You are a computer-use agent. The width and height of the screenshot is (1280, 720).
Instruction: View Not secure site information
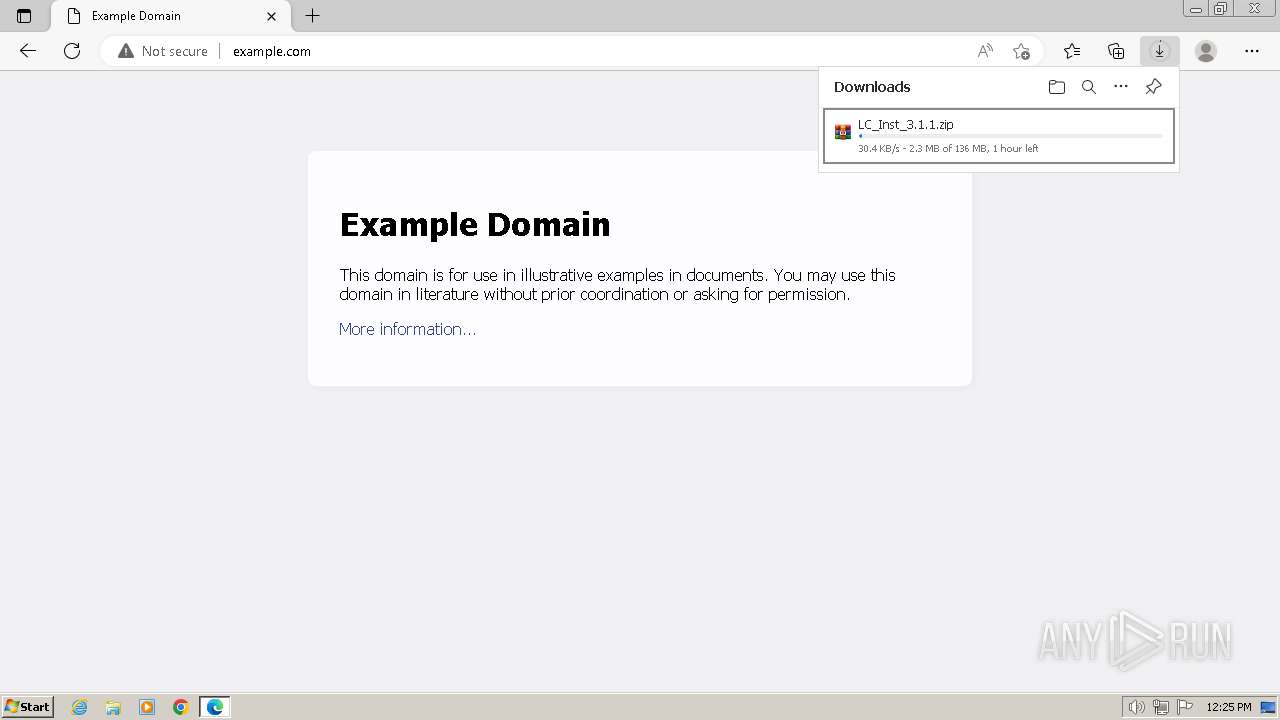[163, 51]
